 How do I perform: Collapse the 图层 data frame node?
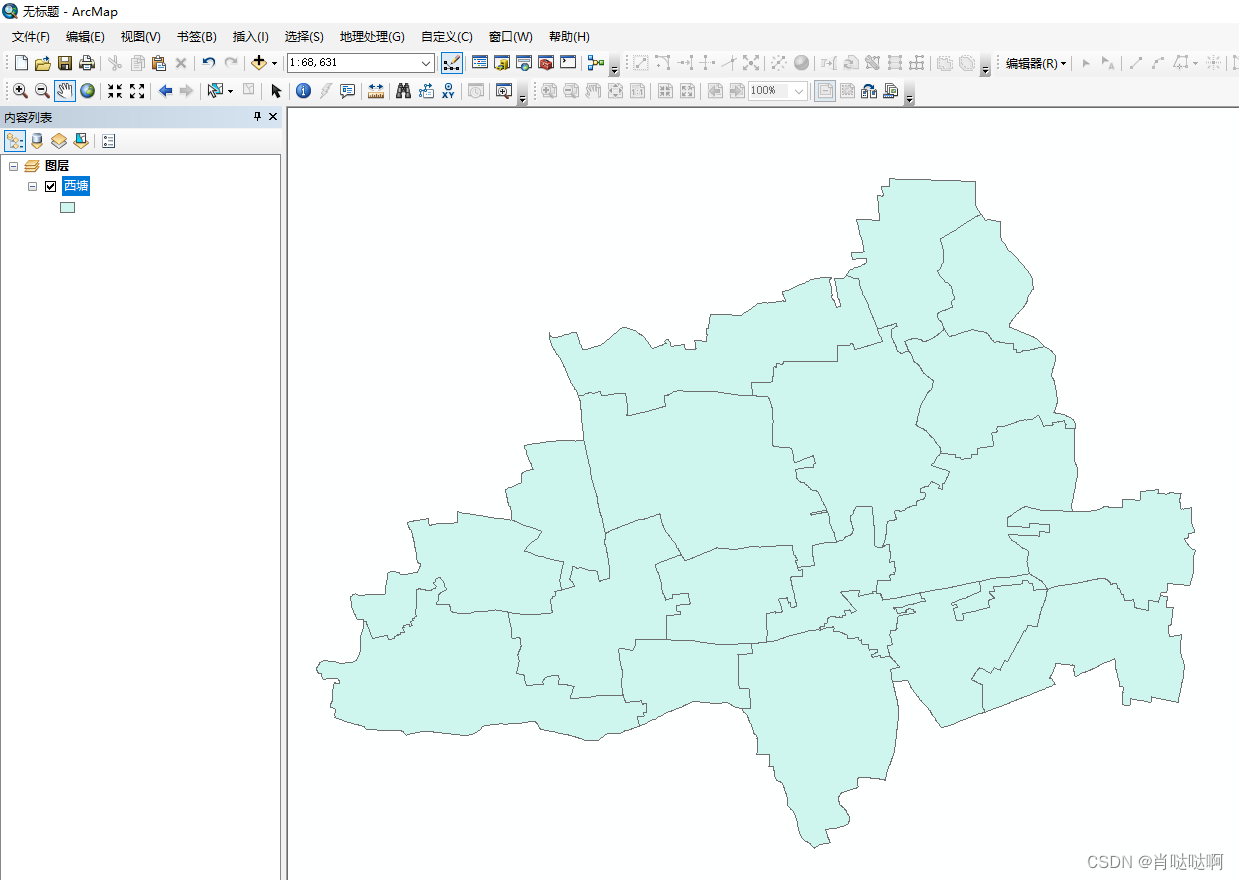[13, 166]
